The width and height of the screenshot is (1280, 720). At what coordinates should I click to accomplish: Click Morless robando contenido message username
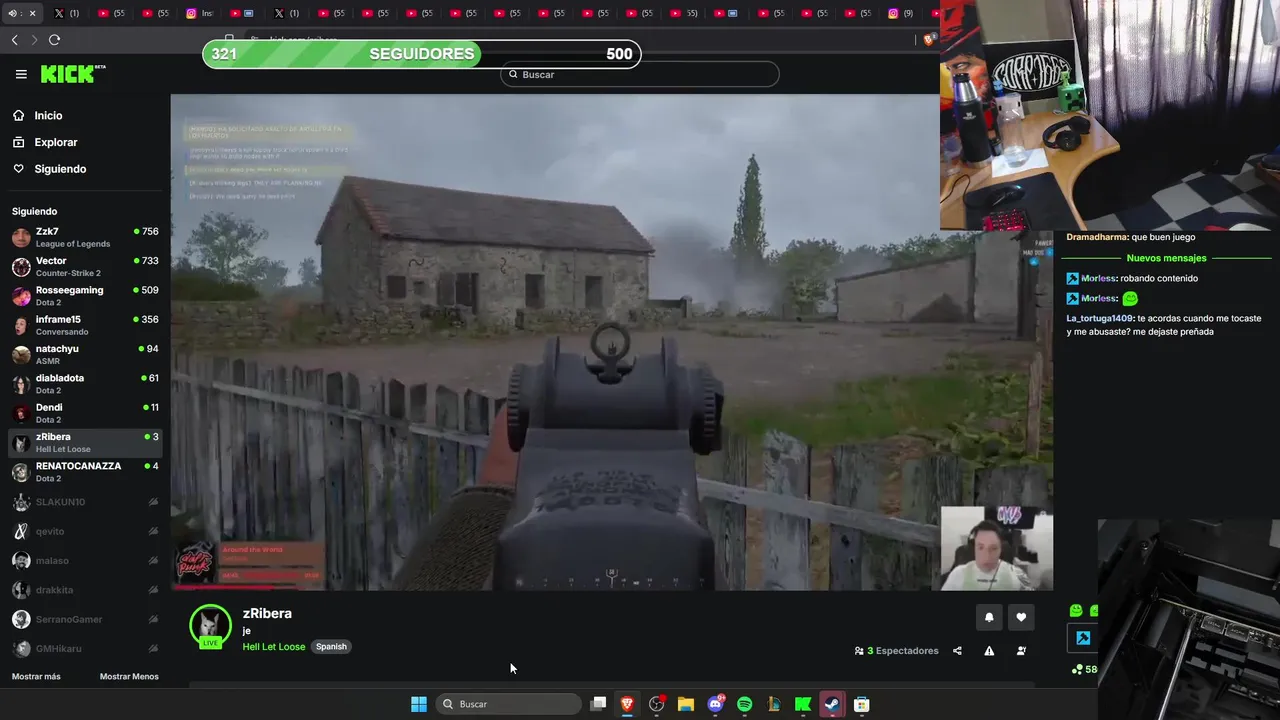pos(1098,278)
